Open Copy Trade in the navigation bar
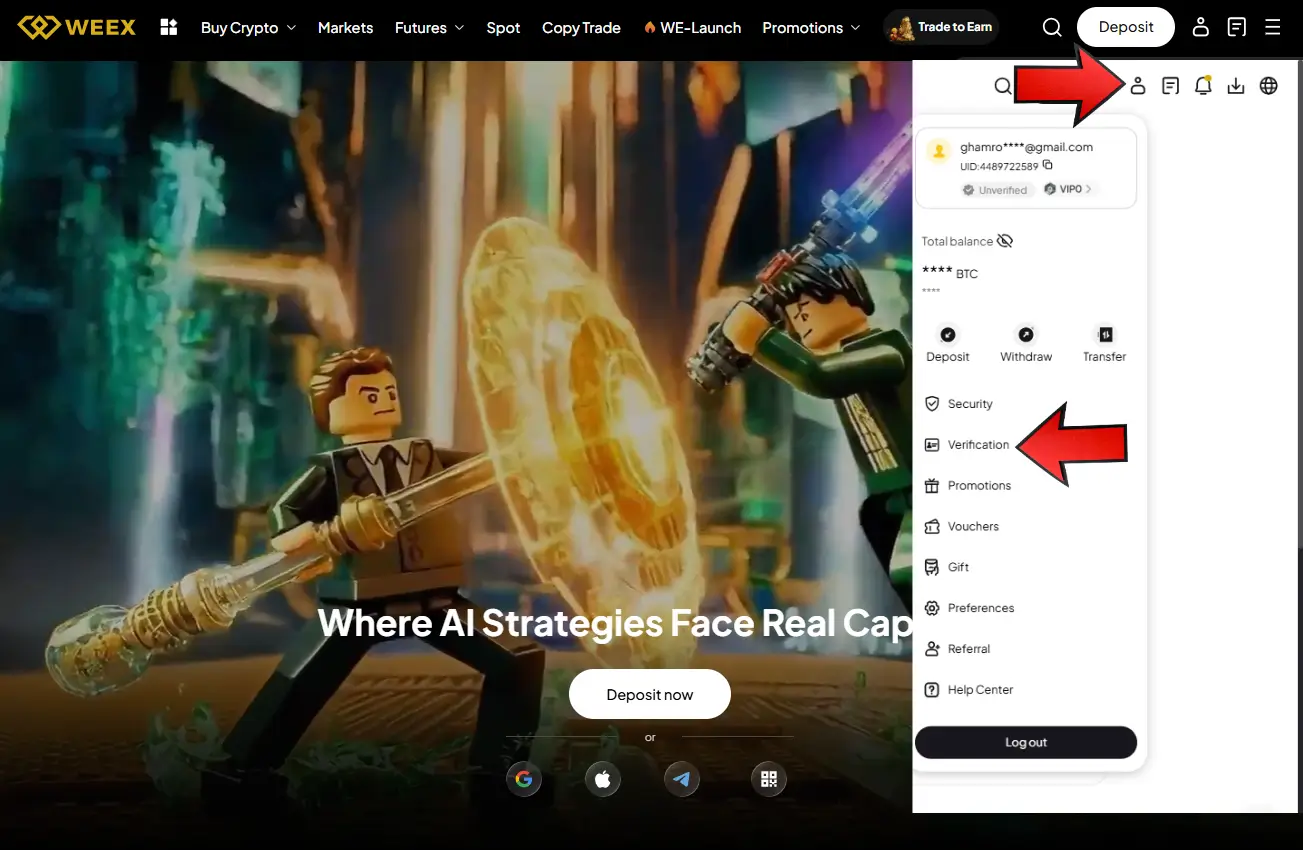This screenshot has height=850, width=1303. coord(581,28)
